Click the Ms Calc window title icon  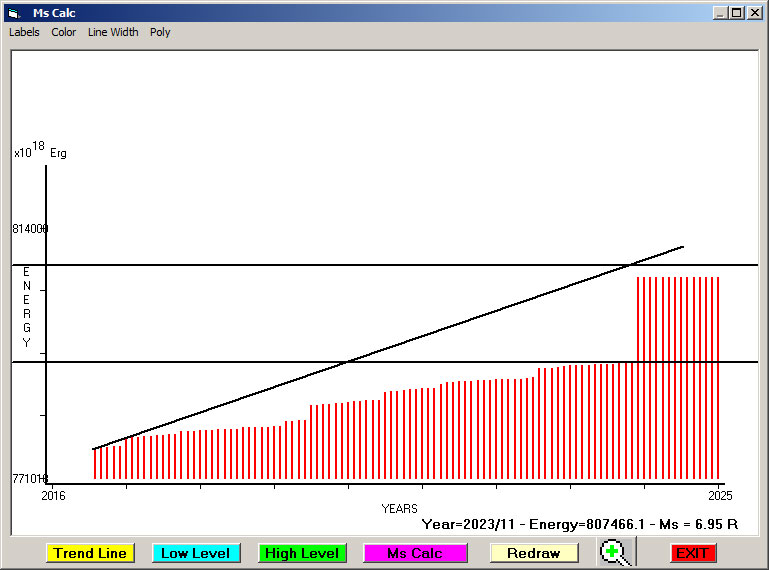pyautogui.click(x=13, y=13)
